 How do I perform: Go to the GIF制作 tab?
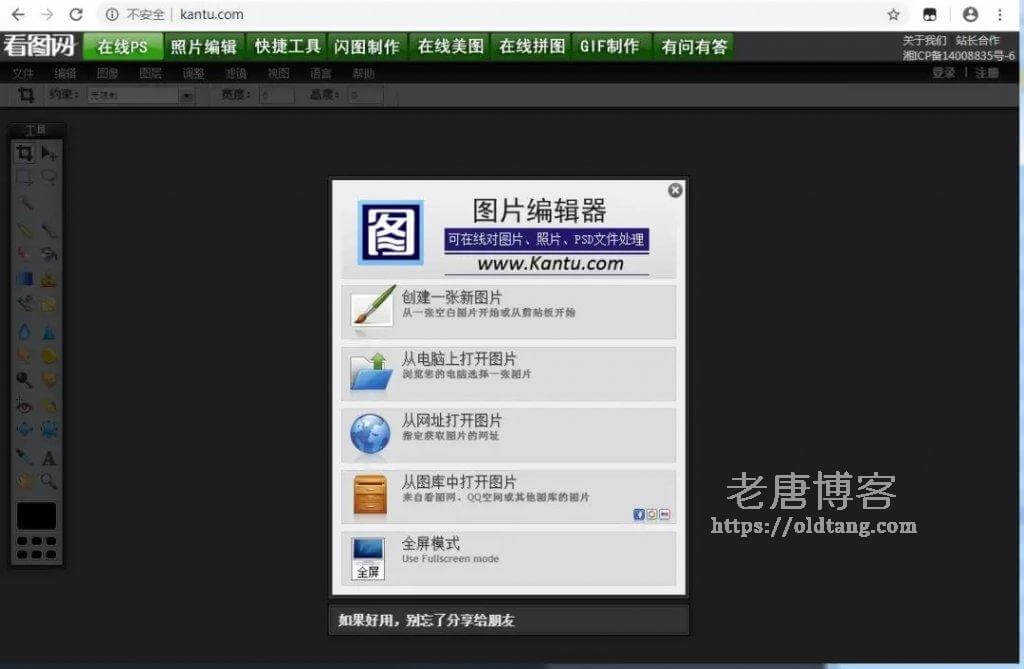[x=609, y=46]
